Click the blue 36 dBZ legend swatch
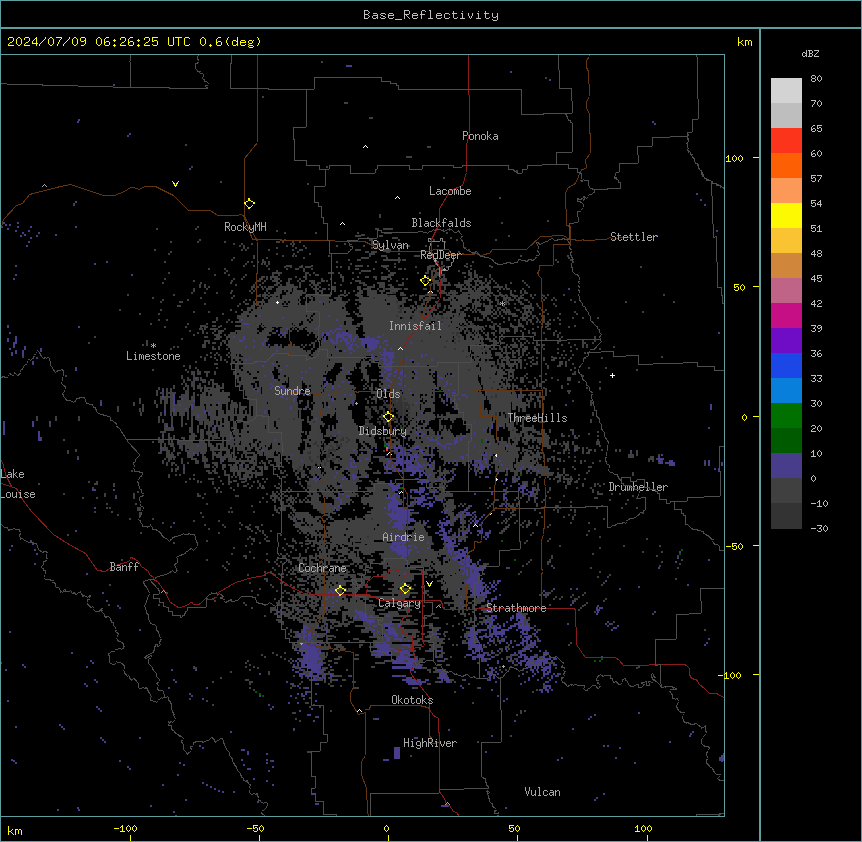Viewport: 862px width, 842px height. pyautogui.click(x=786, y=365)
